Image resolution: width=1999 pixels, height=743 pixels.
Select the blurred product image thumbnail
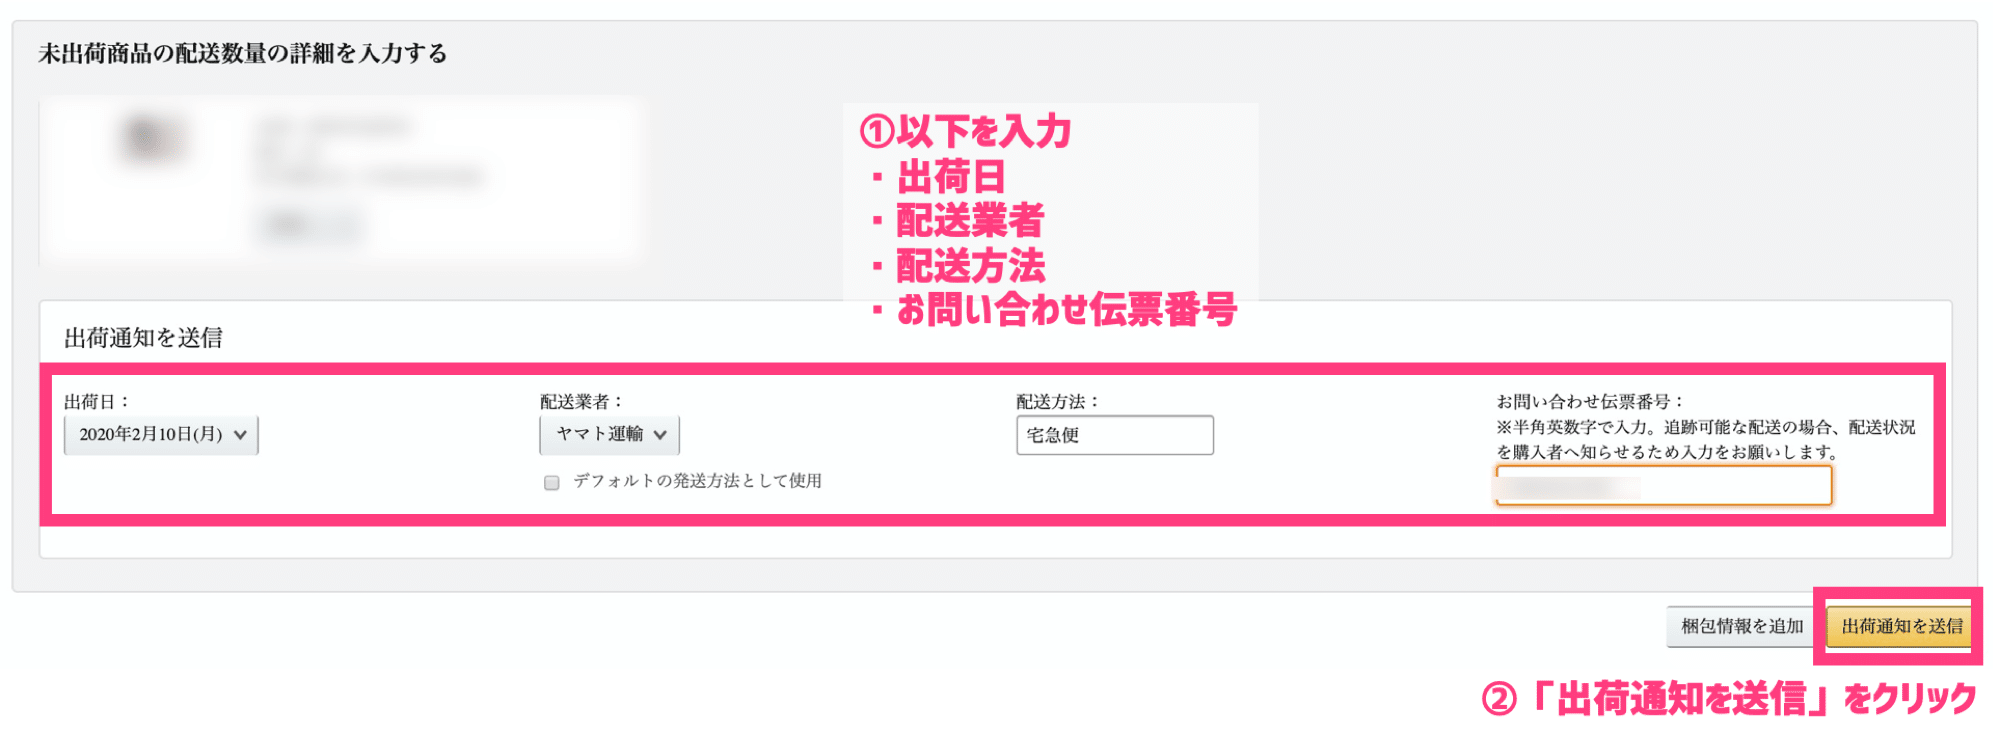[151, 140]
